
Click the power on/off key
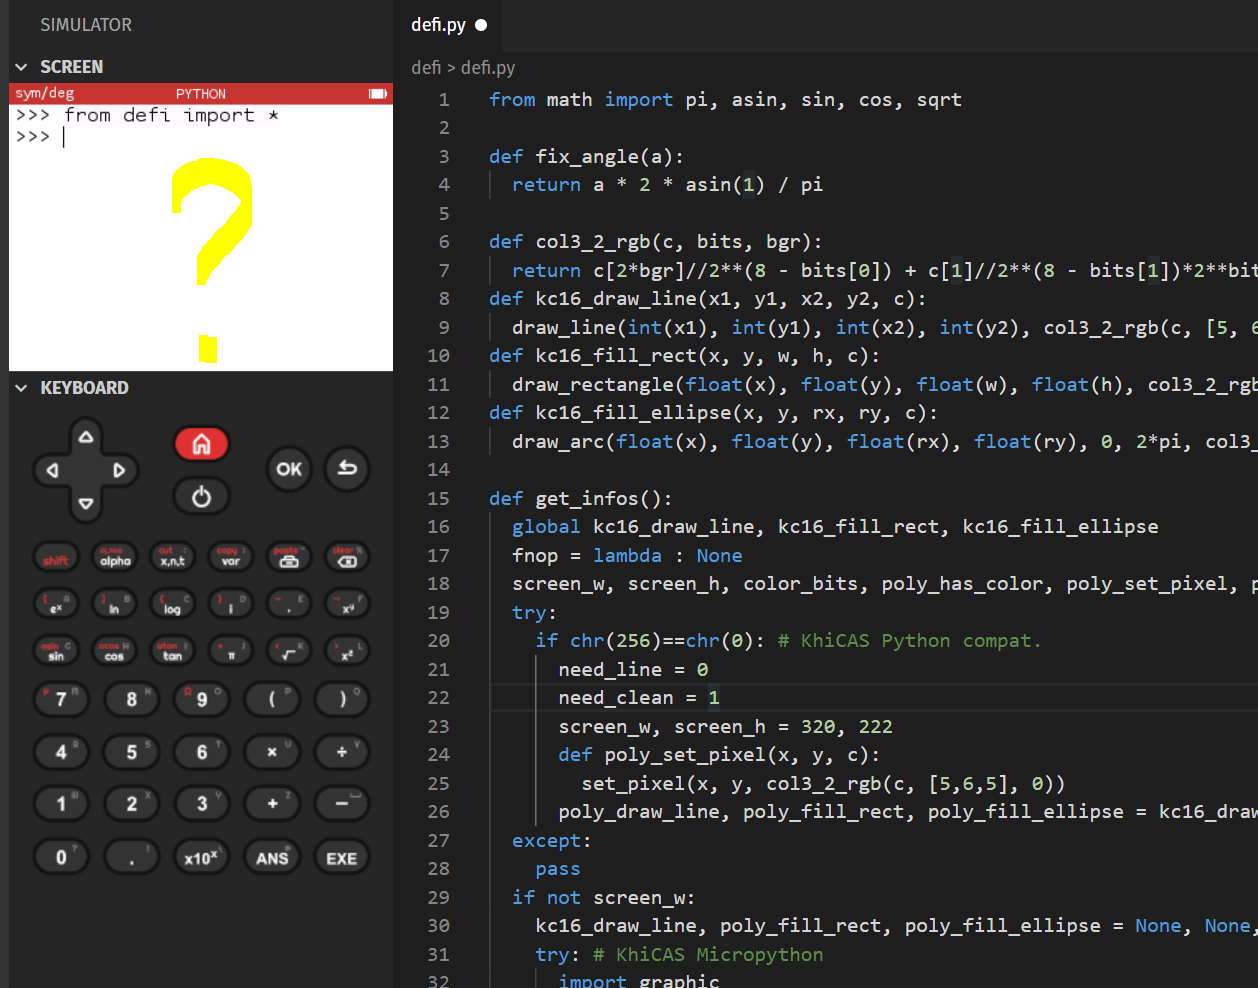click(x=202, y=496)
